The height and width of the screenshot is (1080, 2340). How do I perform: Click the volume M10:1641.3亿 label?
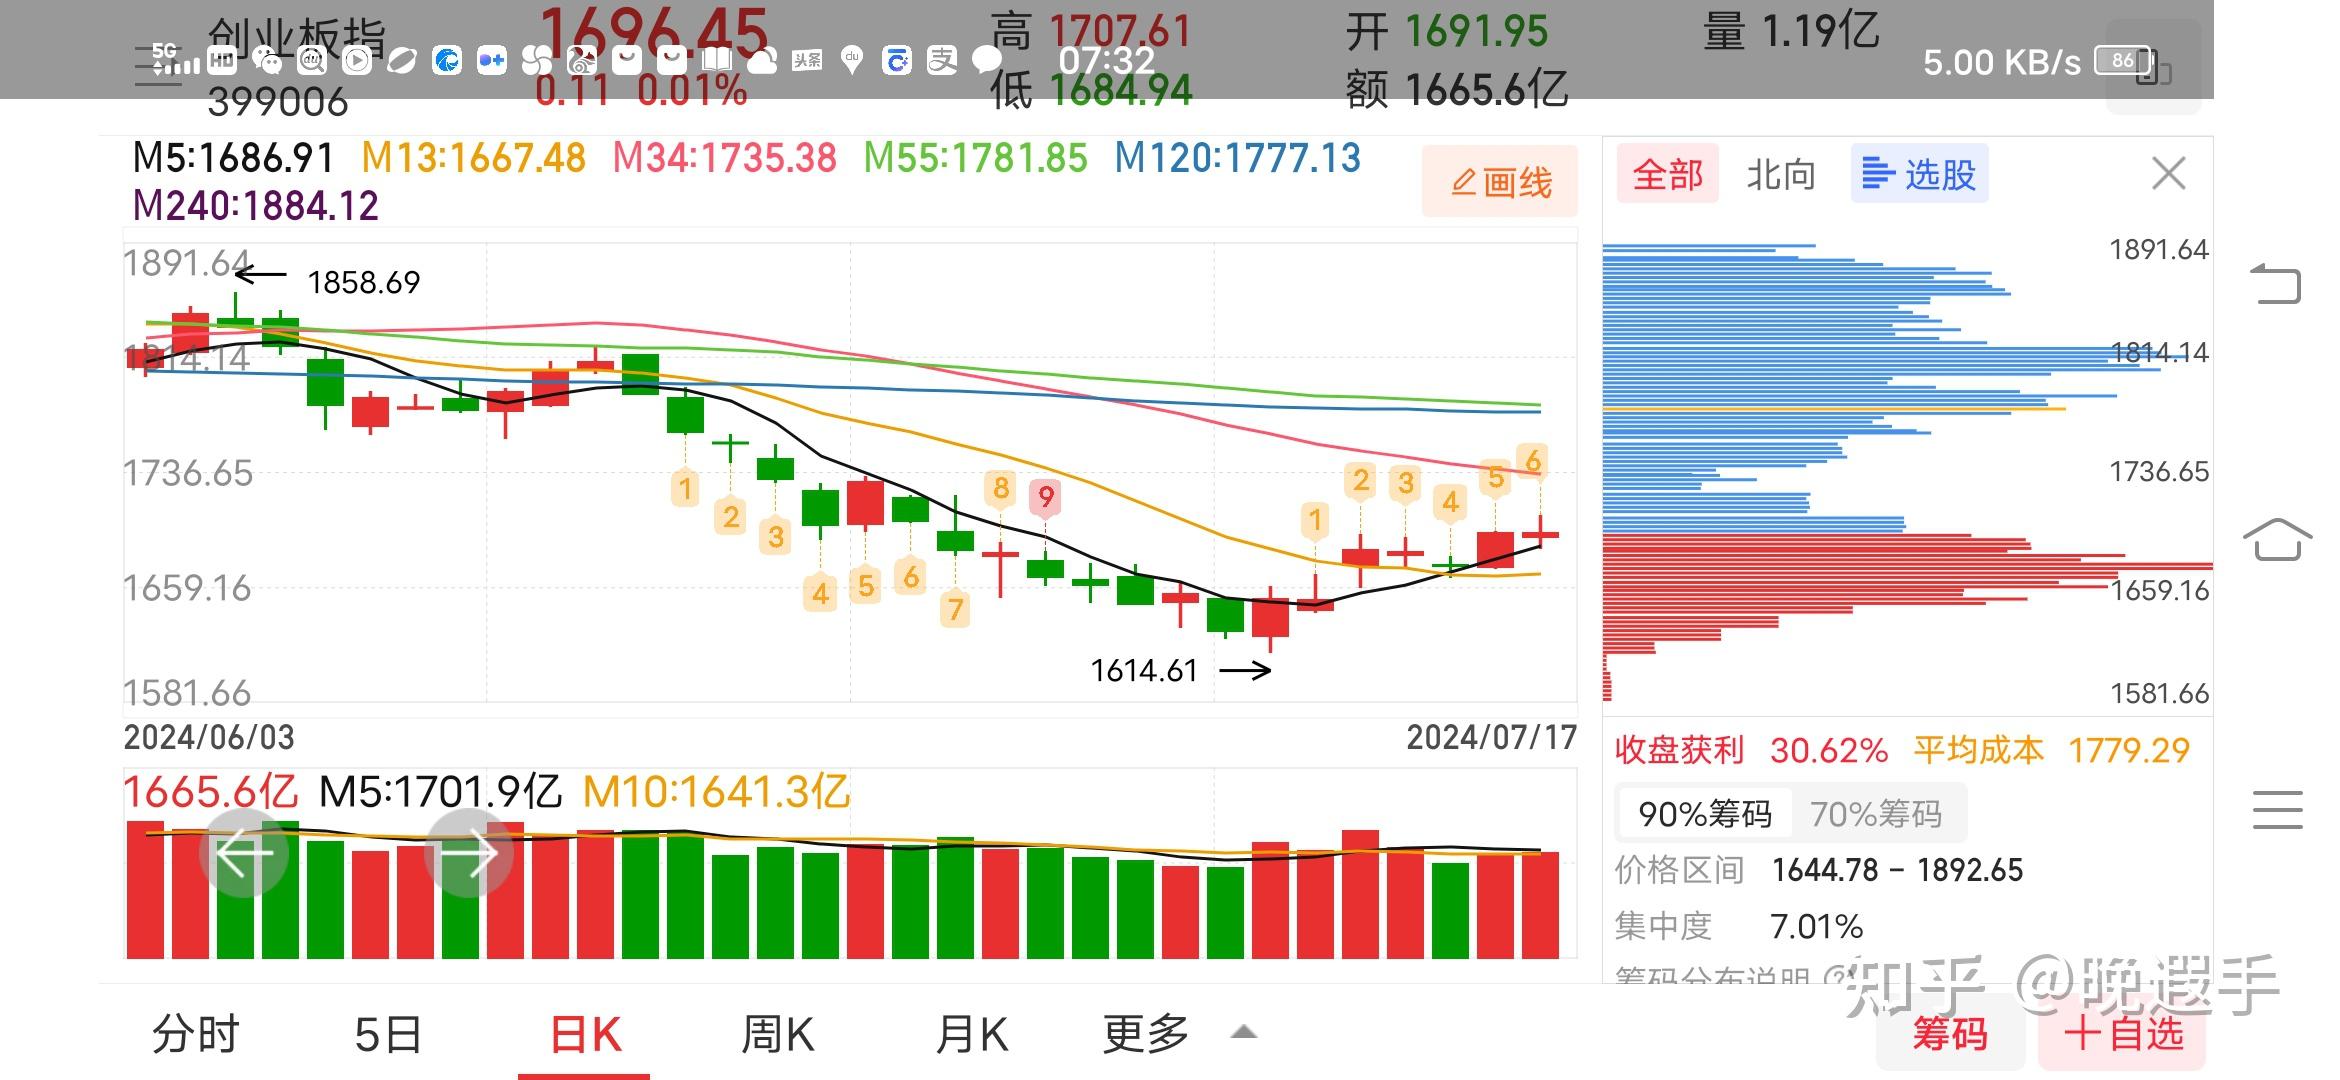point(716,792)
